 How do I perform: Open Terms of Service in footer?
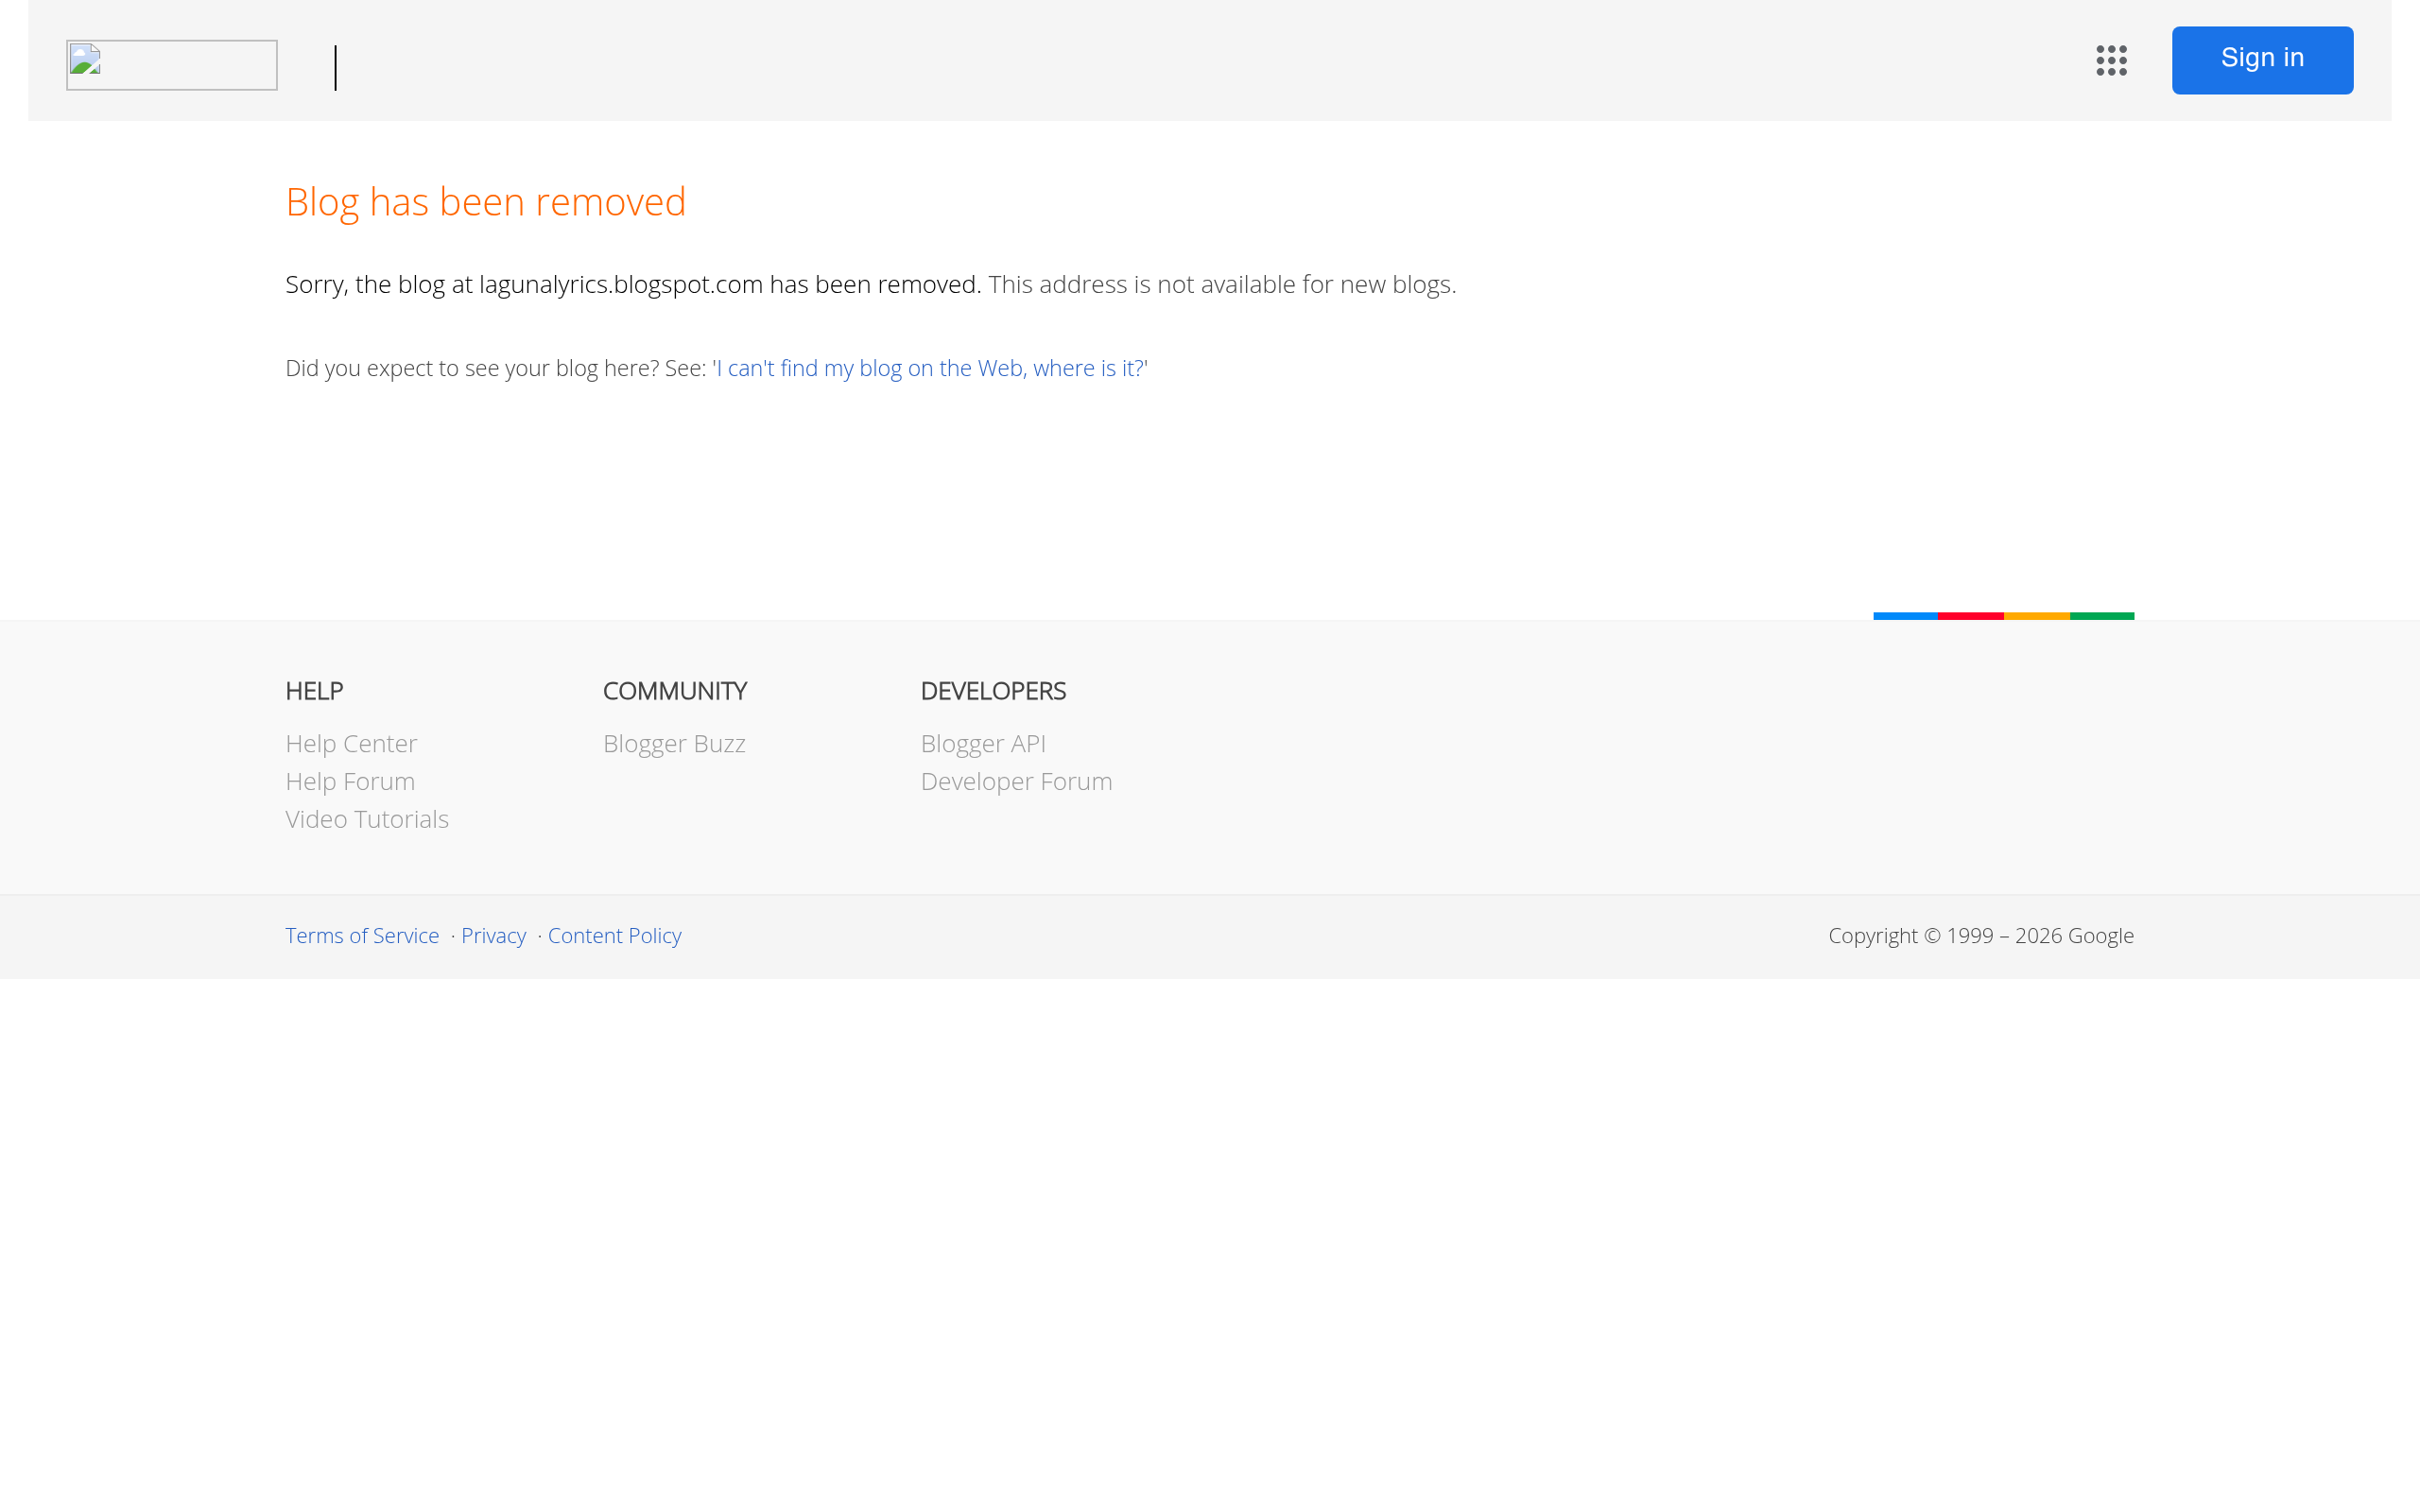[362, 935]
